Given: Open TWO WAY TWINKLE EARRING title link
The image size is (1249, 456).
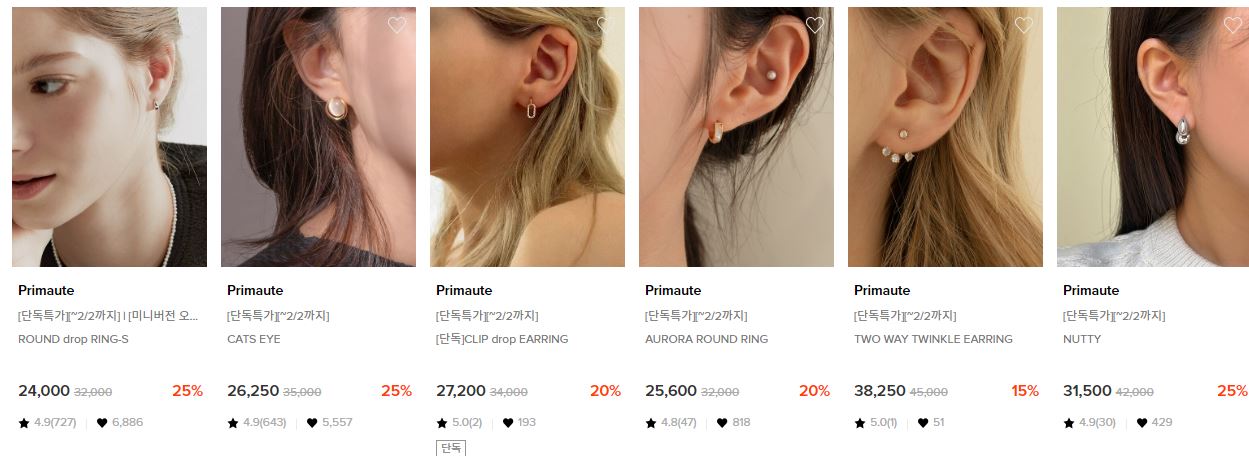Looking at the screenshot, I should [933, 339].
